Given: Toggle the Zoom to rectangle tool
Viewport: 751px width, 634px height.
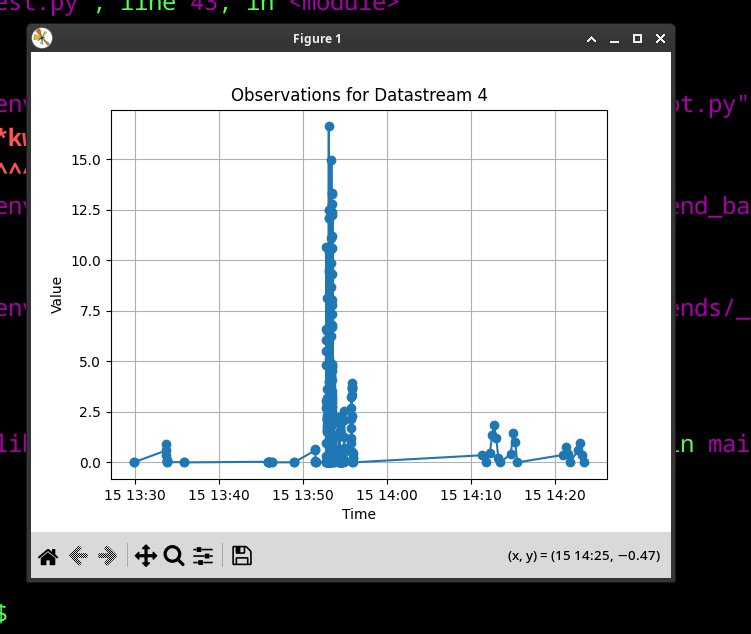Looking at the screenshot, I should click(x=173, y=556).
